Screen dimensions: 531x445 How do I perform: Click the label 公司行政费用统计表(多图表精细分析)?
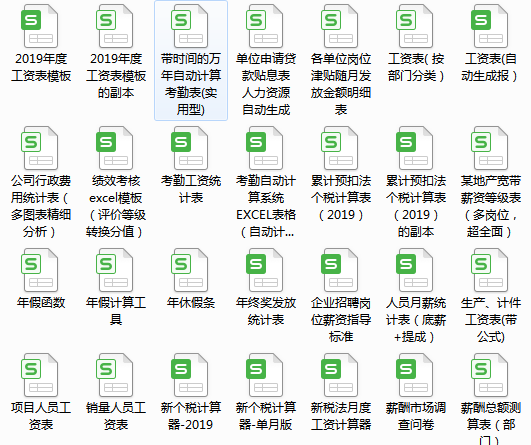click(41, 206)
